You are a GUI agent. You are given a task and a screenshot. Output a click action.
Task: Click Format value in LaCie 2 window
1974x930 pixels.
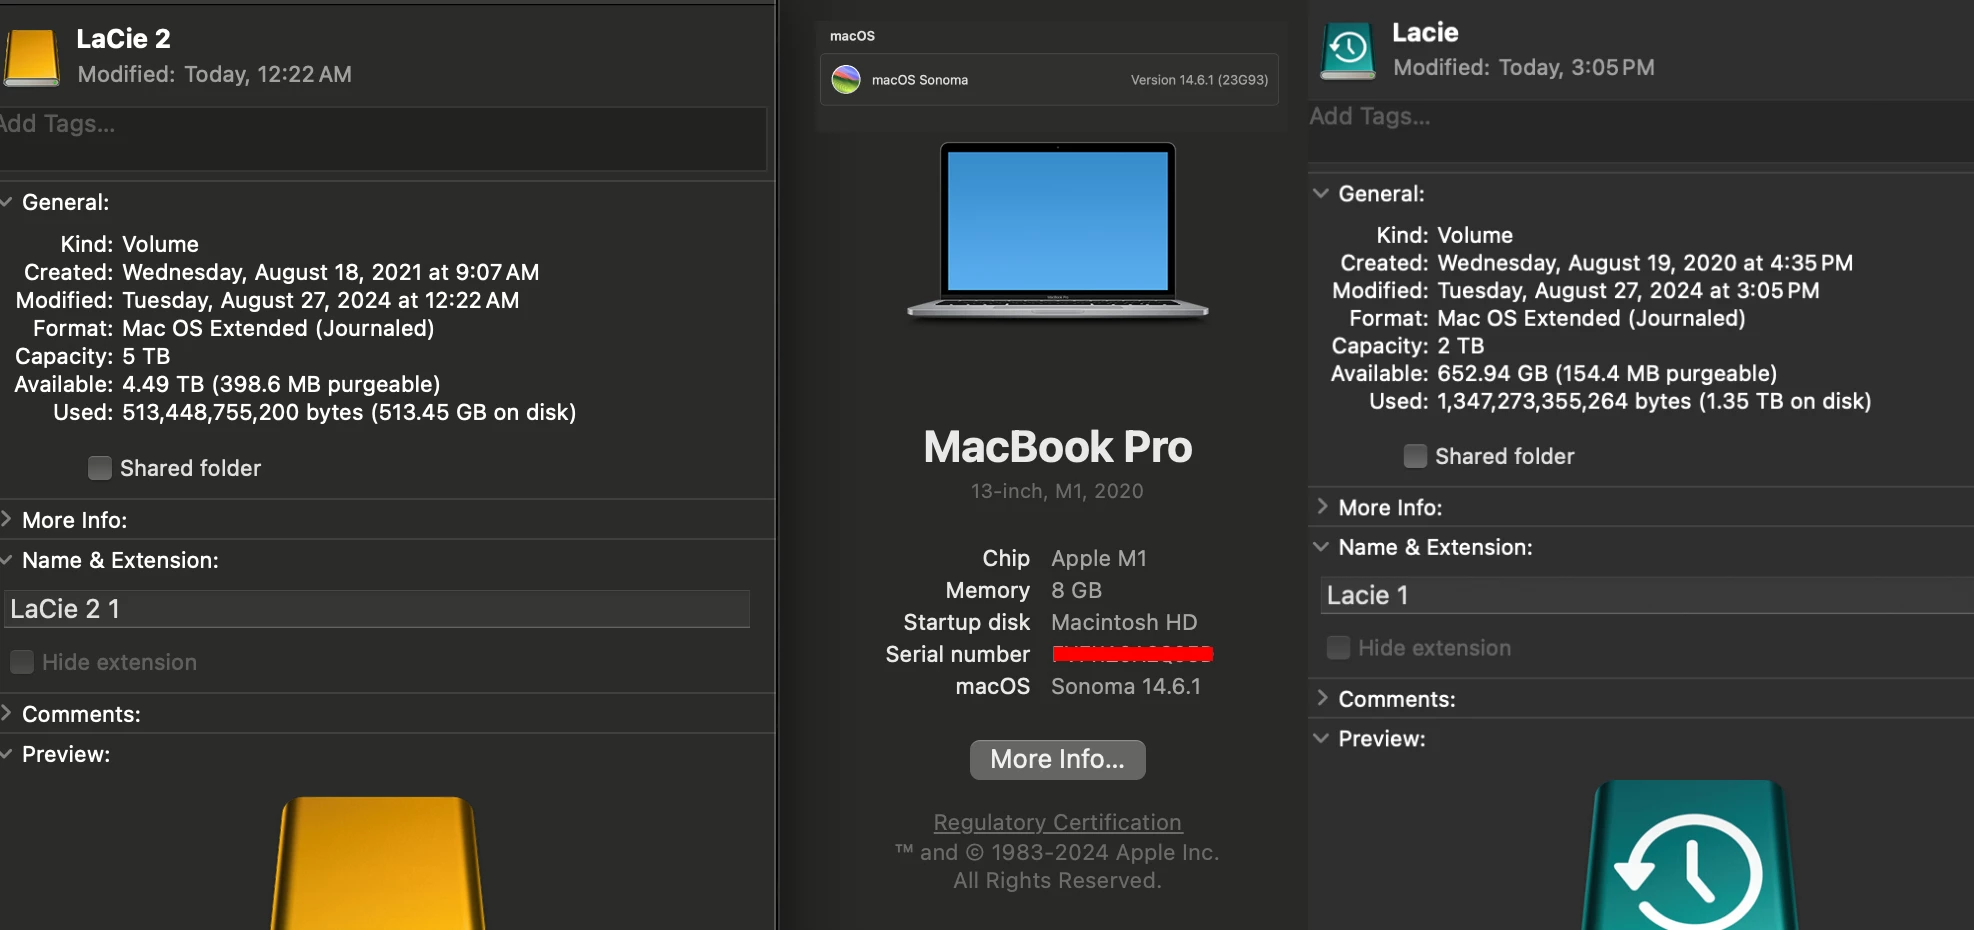(278, 328)
